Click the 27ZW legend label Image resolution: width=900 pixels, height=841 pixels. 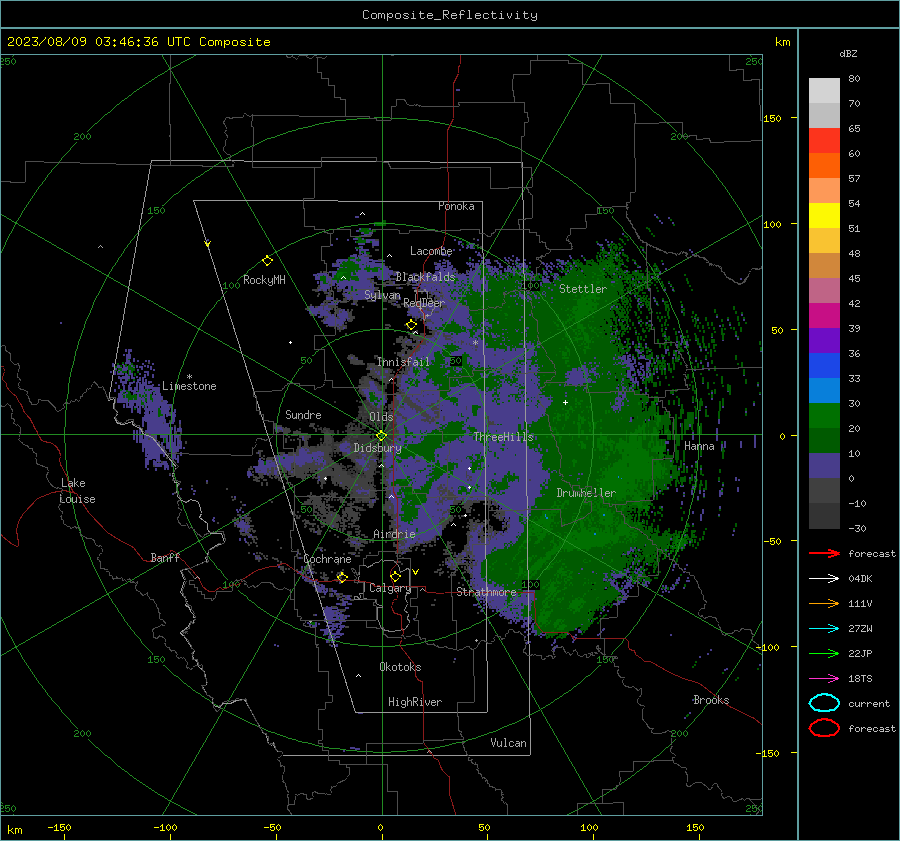tap(860, 629)
